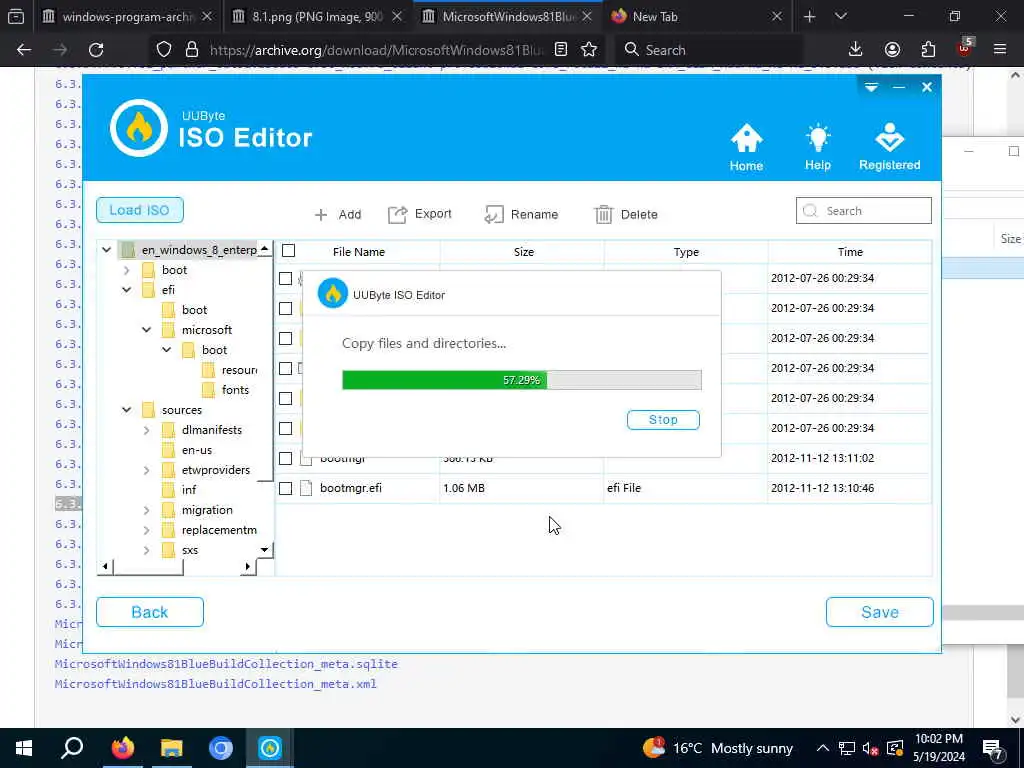The width and height of the screenshot is (1024, 768).
Task: Open Firefox extensions puzzle icon
Action: [x=928, y=50]
